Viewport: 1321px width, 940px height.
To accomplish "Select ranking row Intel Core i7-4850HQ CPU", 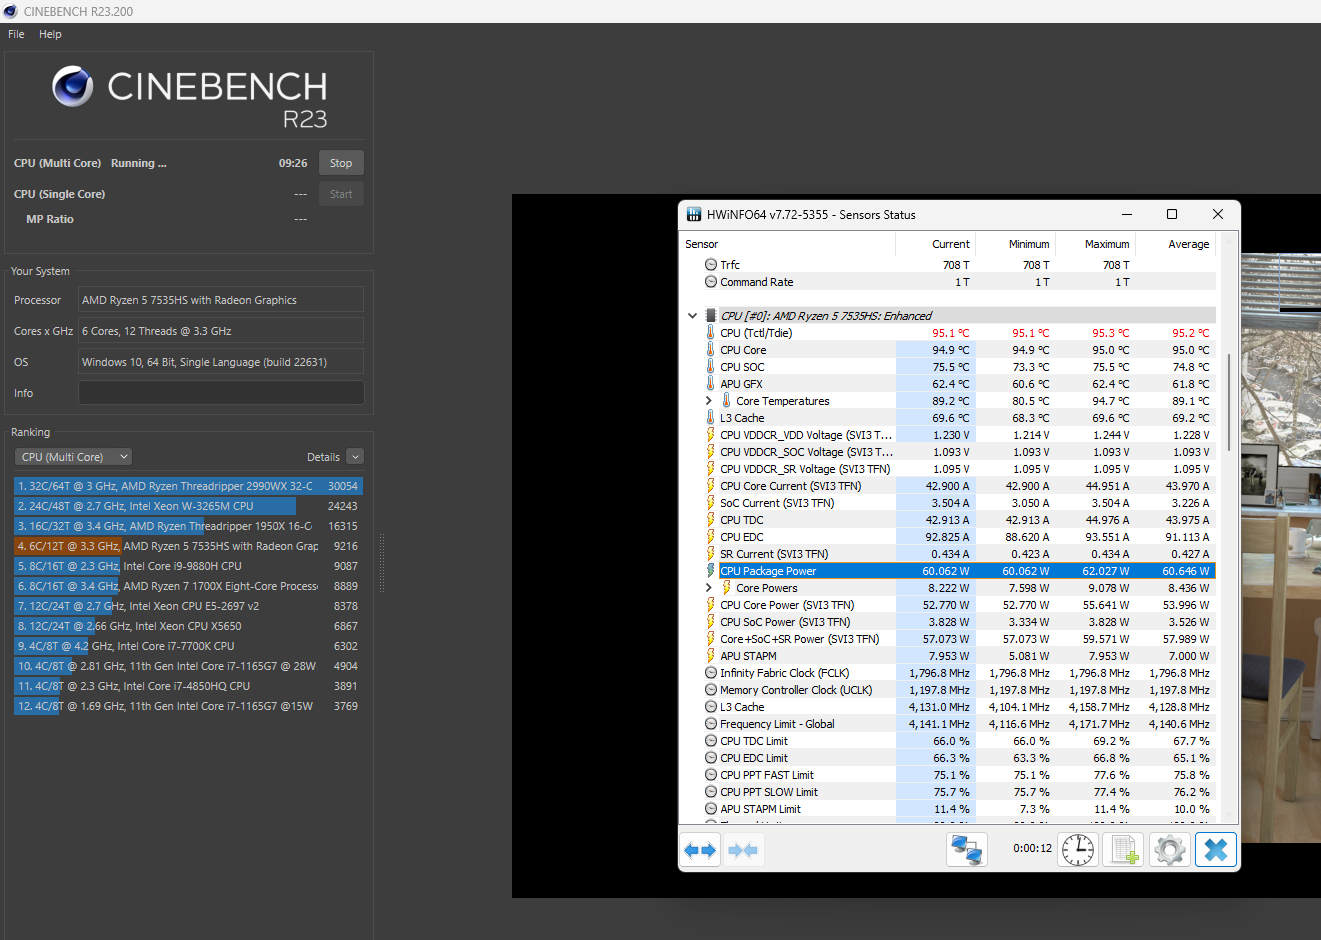I will [188, 686].
